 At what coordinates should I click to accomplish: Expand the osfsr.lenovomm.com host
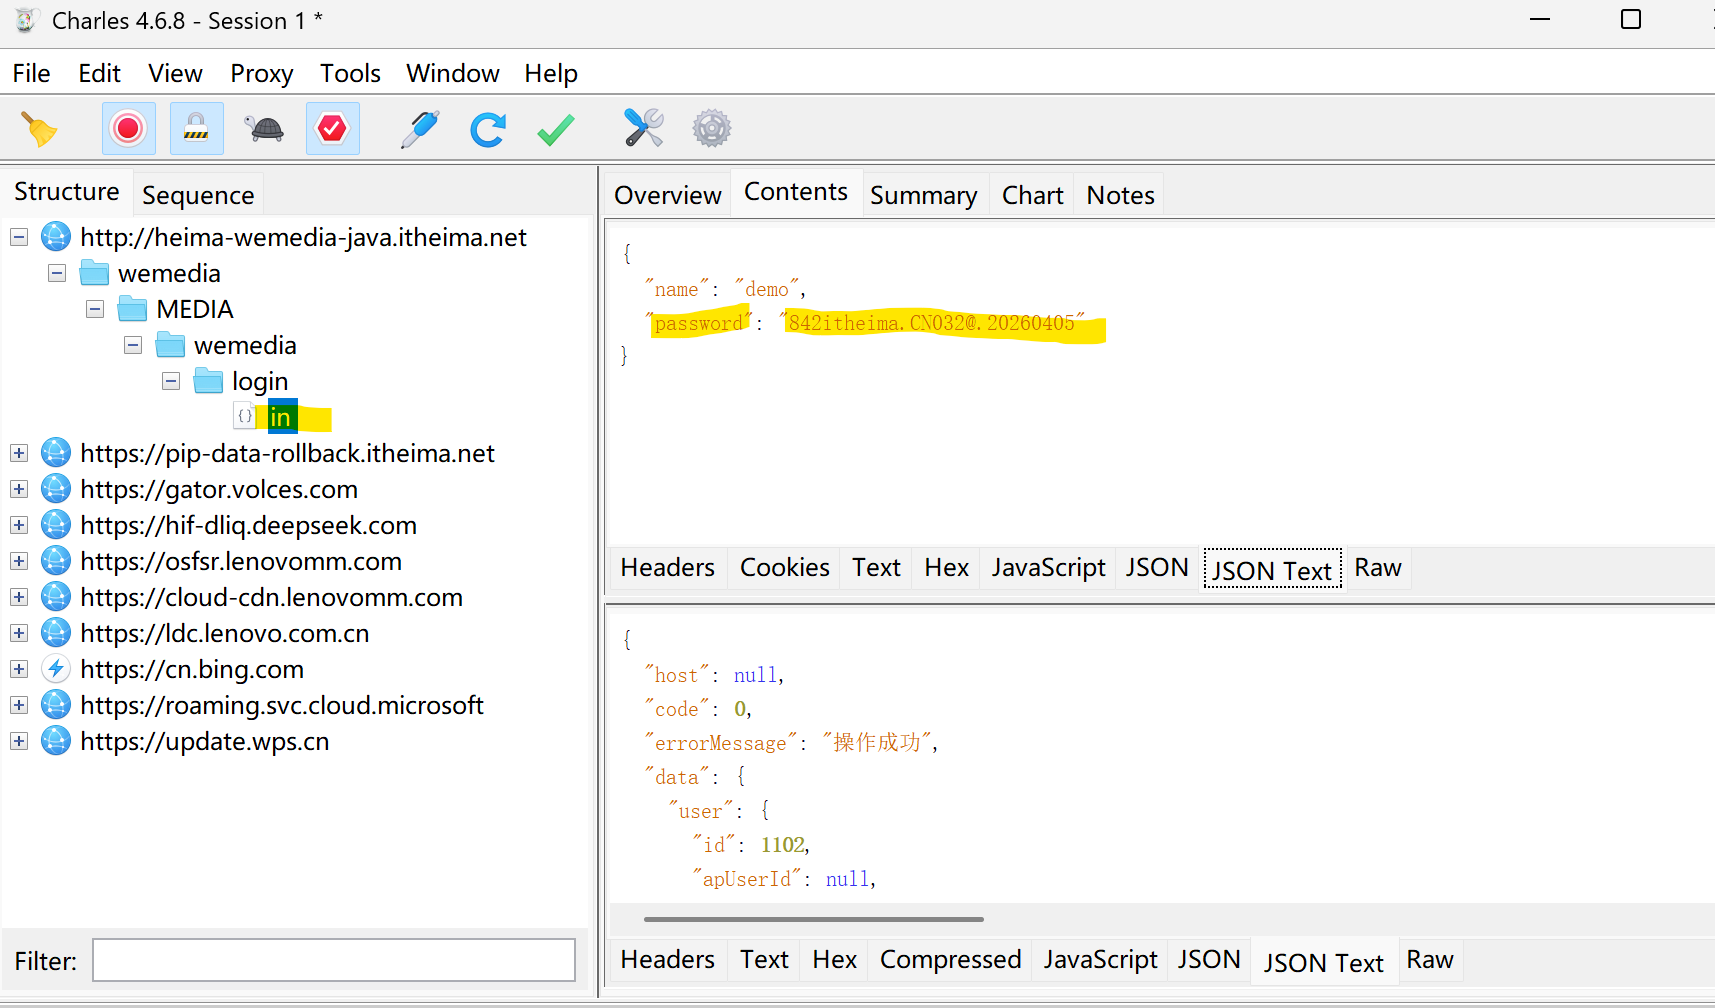19,561
